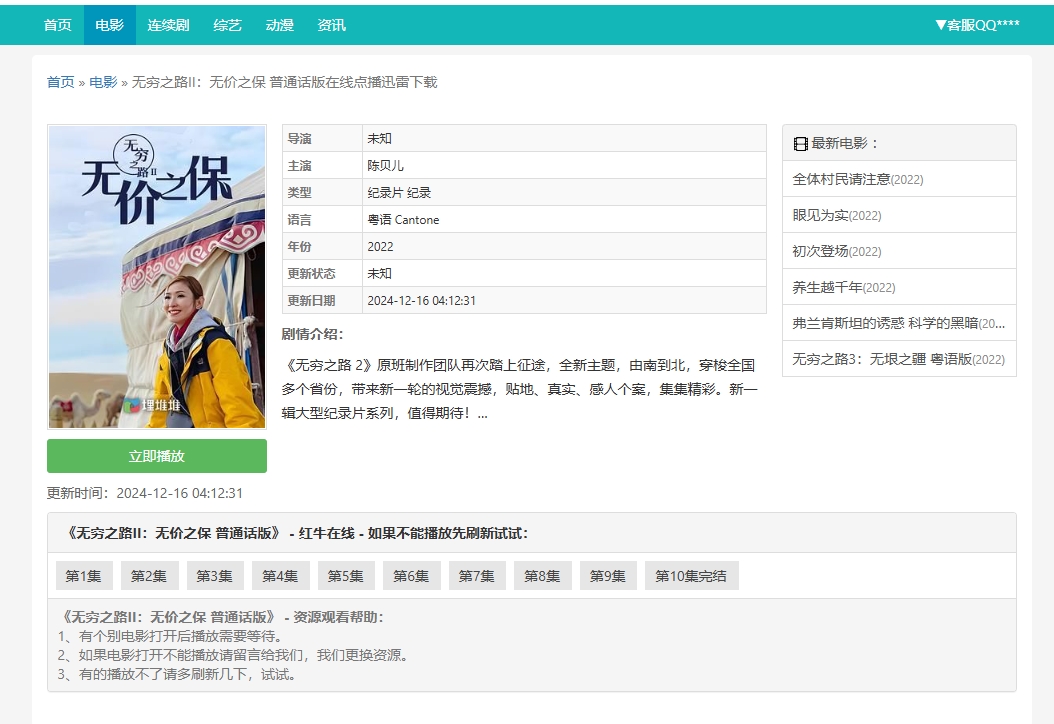Open 弗兰肯斯坦的诱惑 科学的黑暗 link
The width and height of the screenshot is (1054, 724).
899,323
